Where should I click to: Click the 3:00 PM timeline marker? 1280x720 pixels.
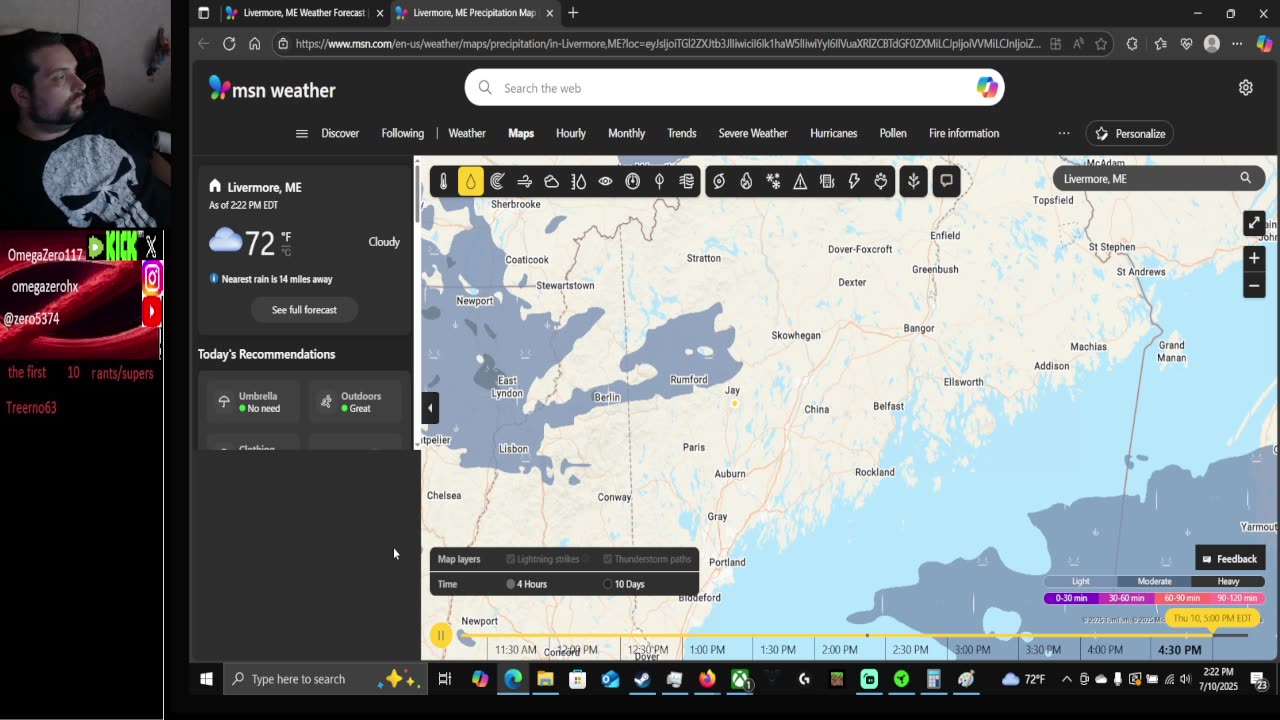[972, 649]
